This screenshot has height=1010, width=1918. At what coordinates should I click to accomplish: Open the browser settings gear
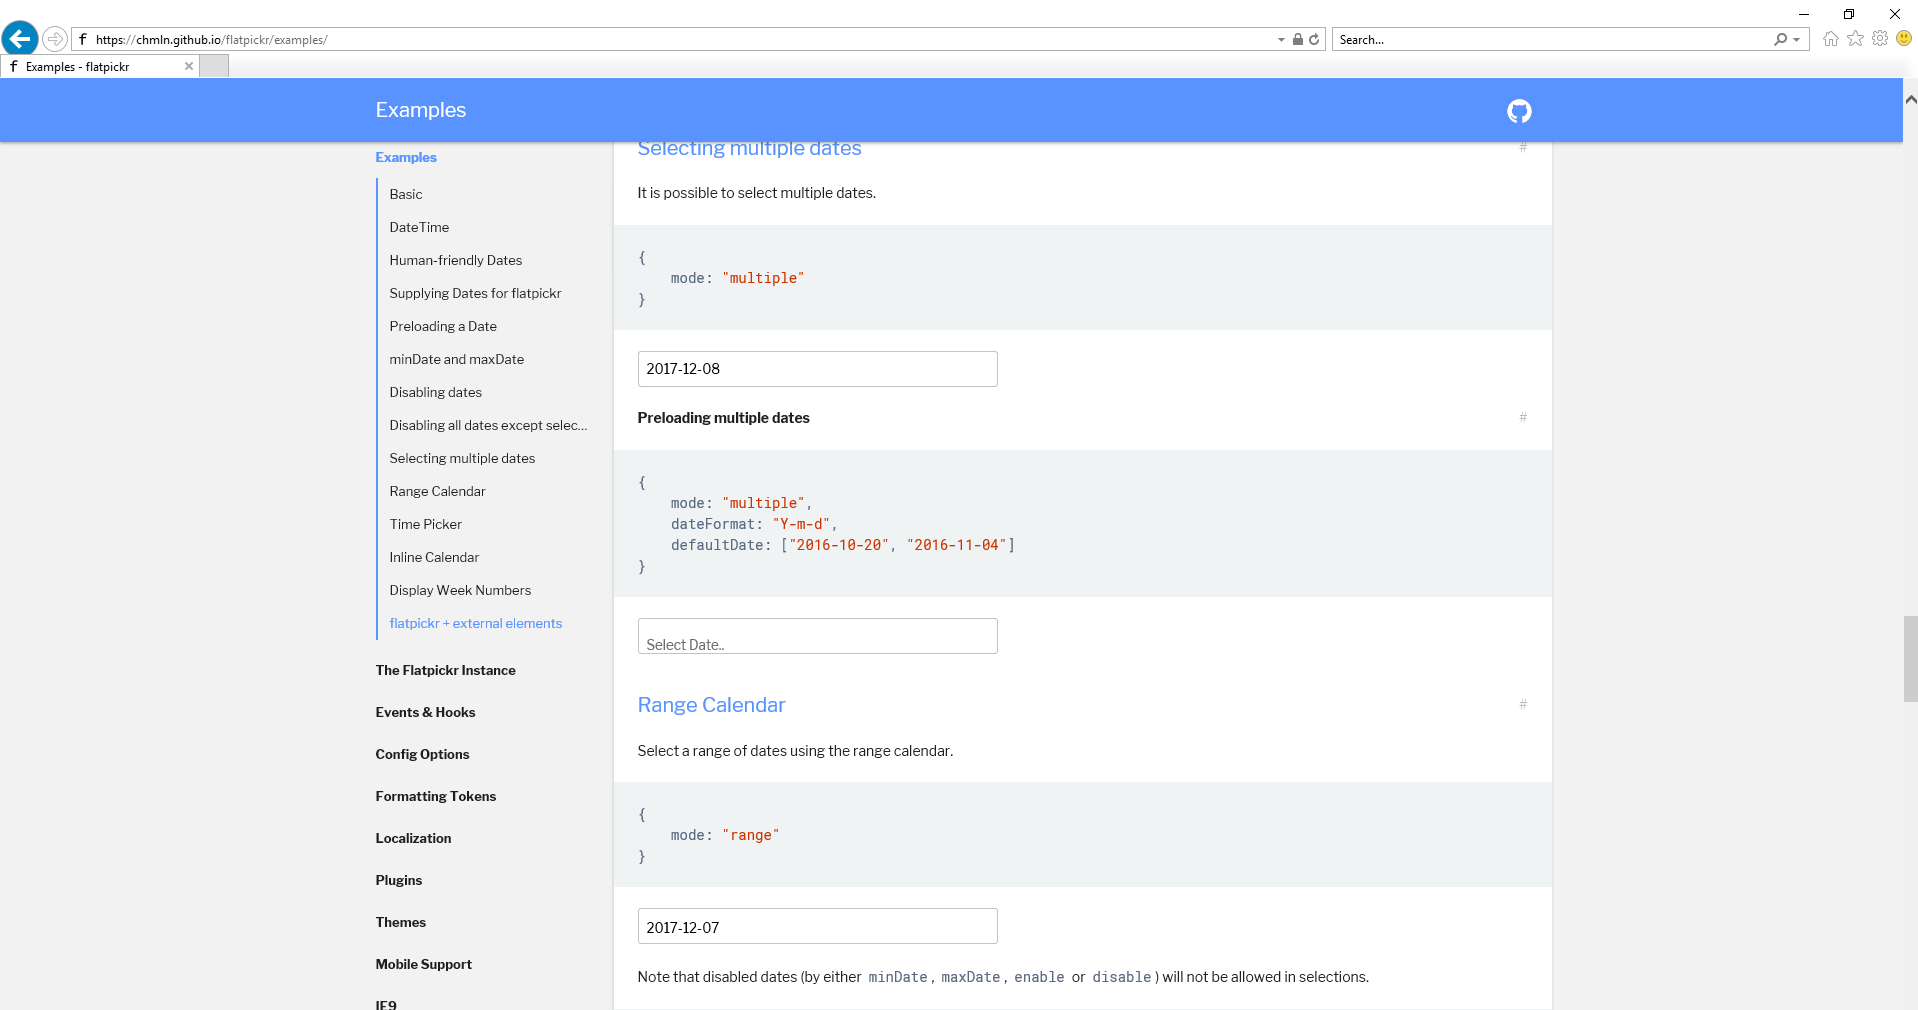point(1880,39)
